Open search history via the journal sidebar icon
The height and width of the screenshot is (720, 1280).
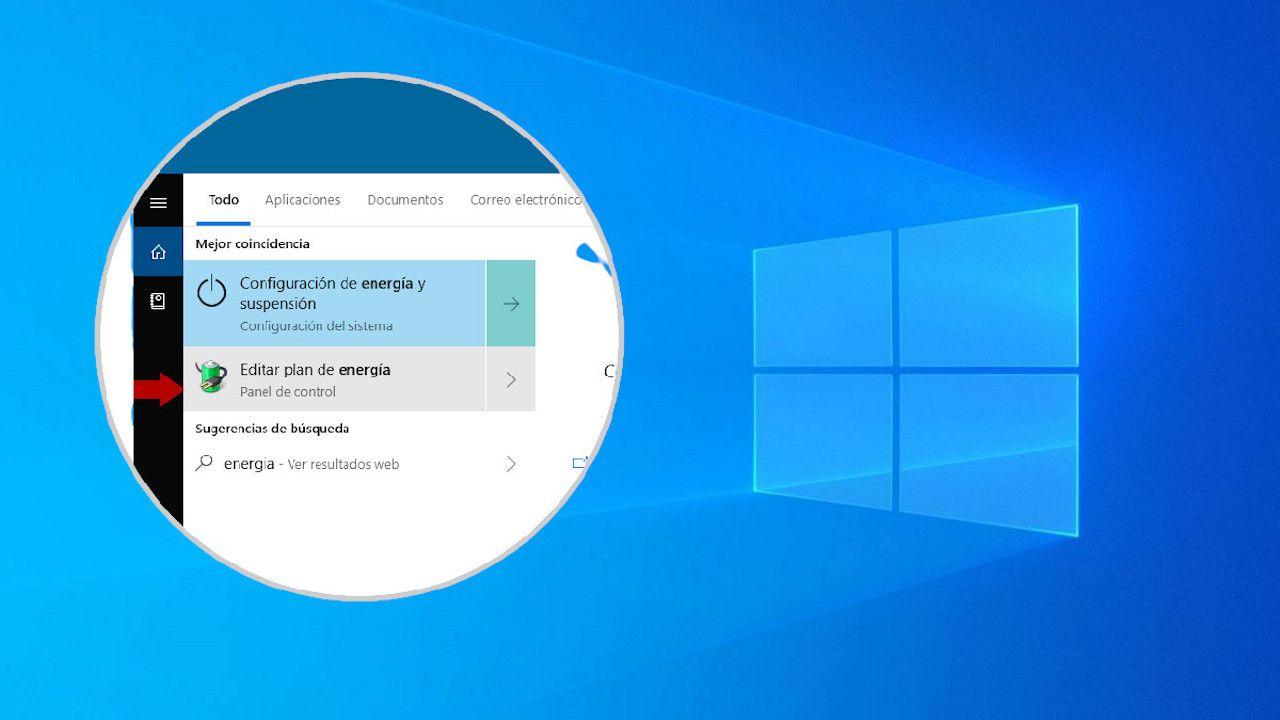(158, 300)
